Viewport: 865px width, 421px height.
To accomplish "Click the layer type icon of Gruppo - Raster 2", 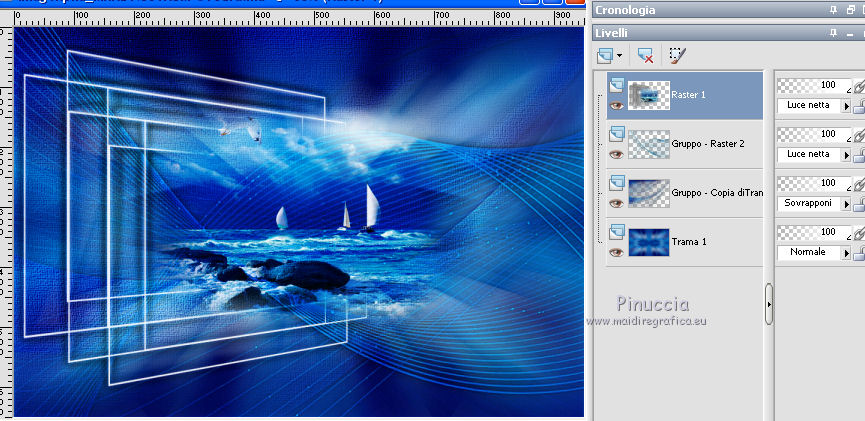I will 617,134.
